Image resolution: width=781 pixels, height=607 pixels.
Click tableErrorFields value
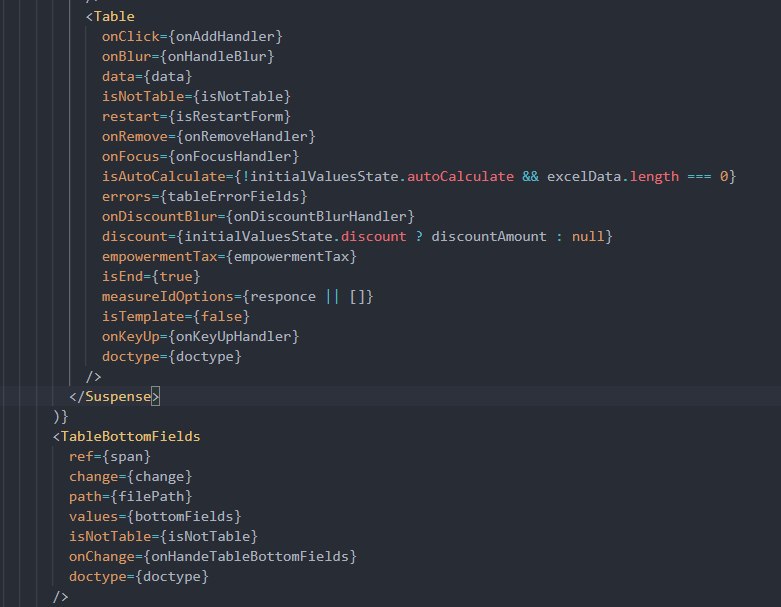click(233, 196)
